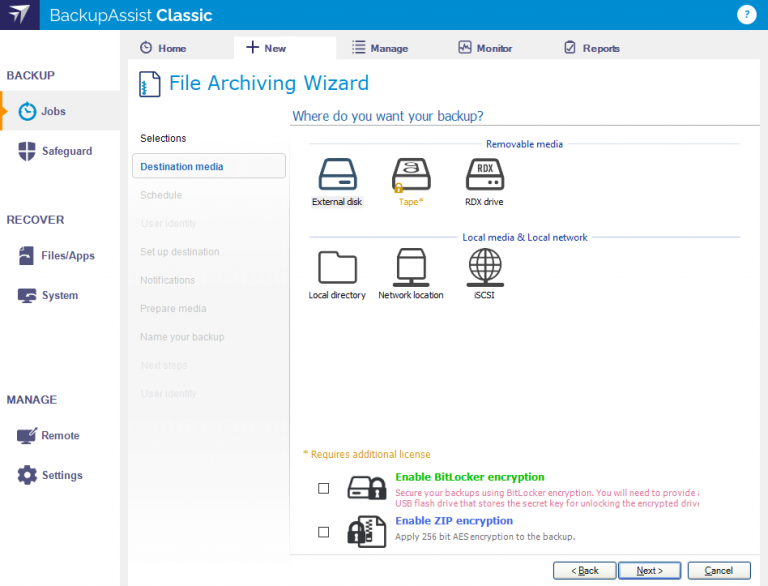Pick Local directory as destination

337,268
